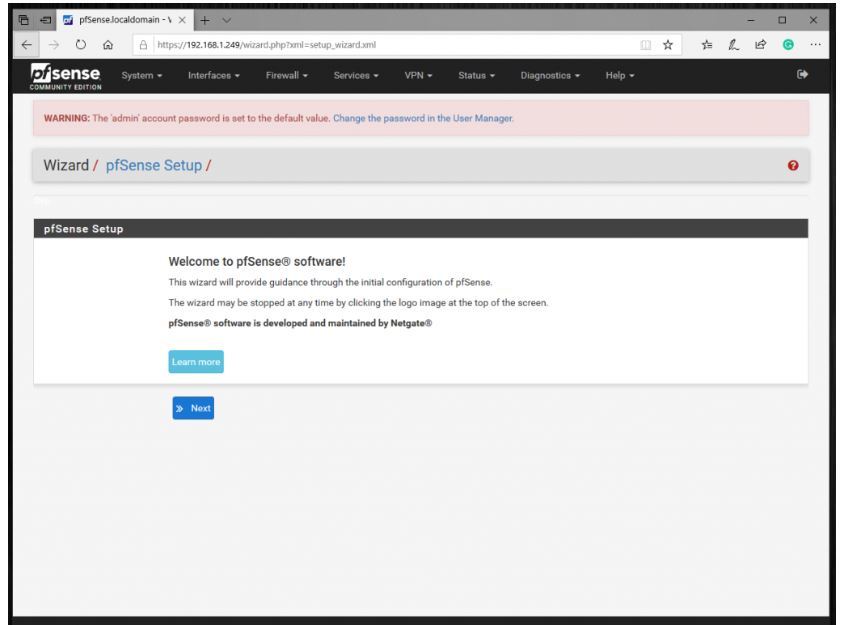Screen dimensions: 843x625
Task: Click the pfSense Community Edition logo
Action: [x=66, y=76]
